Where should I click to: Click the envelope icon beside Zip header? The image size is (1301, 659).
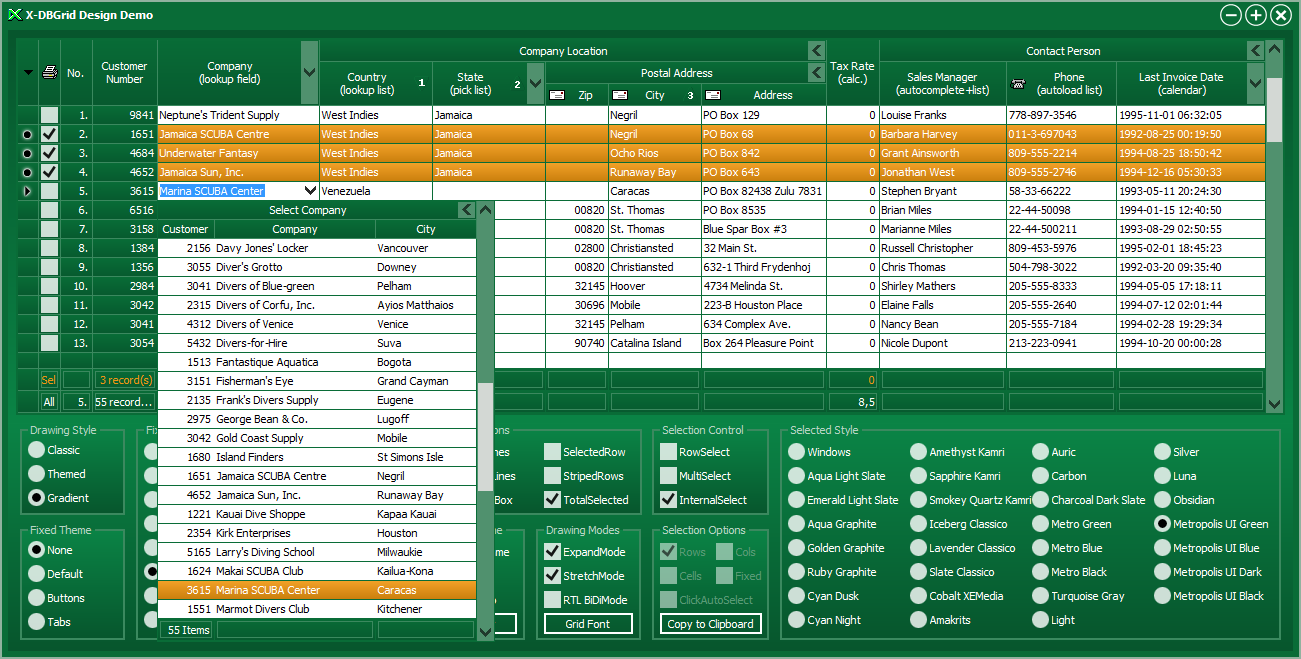click(557, 95)
